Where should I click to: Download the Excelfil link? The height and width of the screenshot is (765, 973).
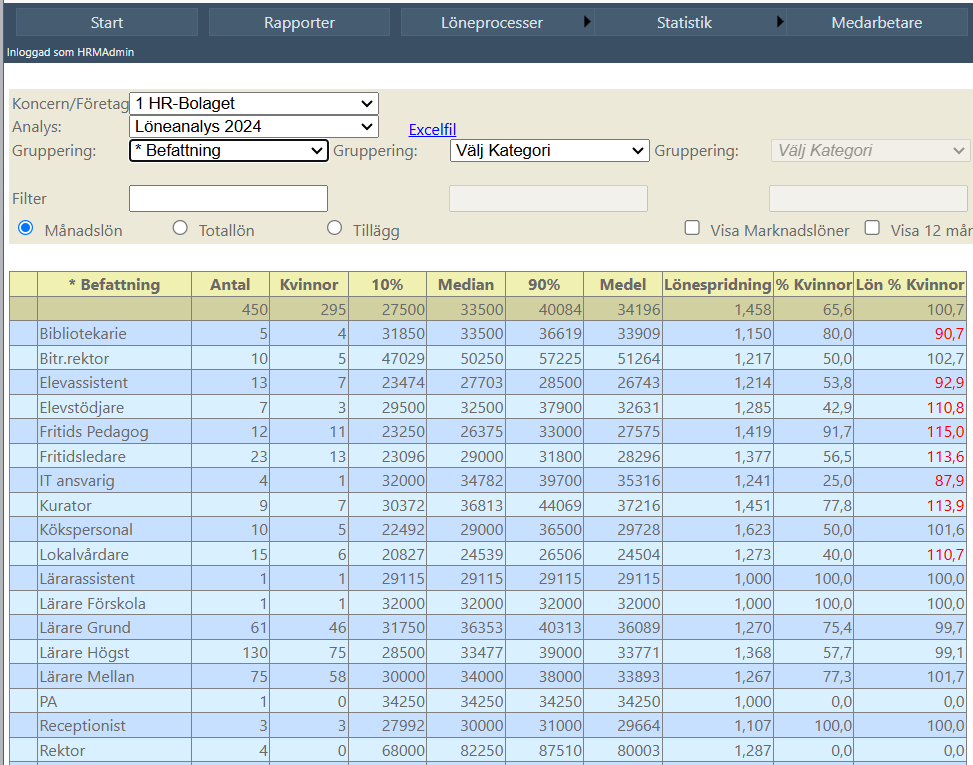(x=432, y=130)
